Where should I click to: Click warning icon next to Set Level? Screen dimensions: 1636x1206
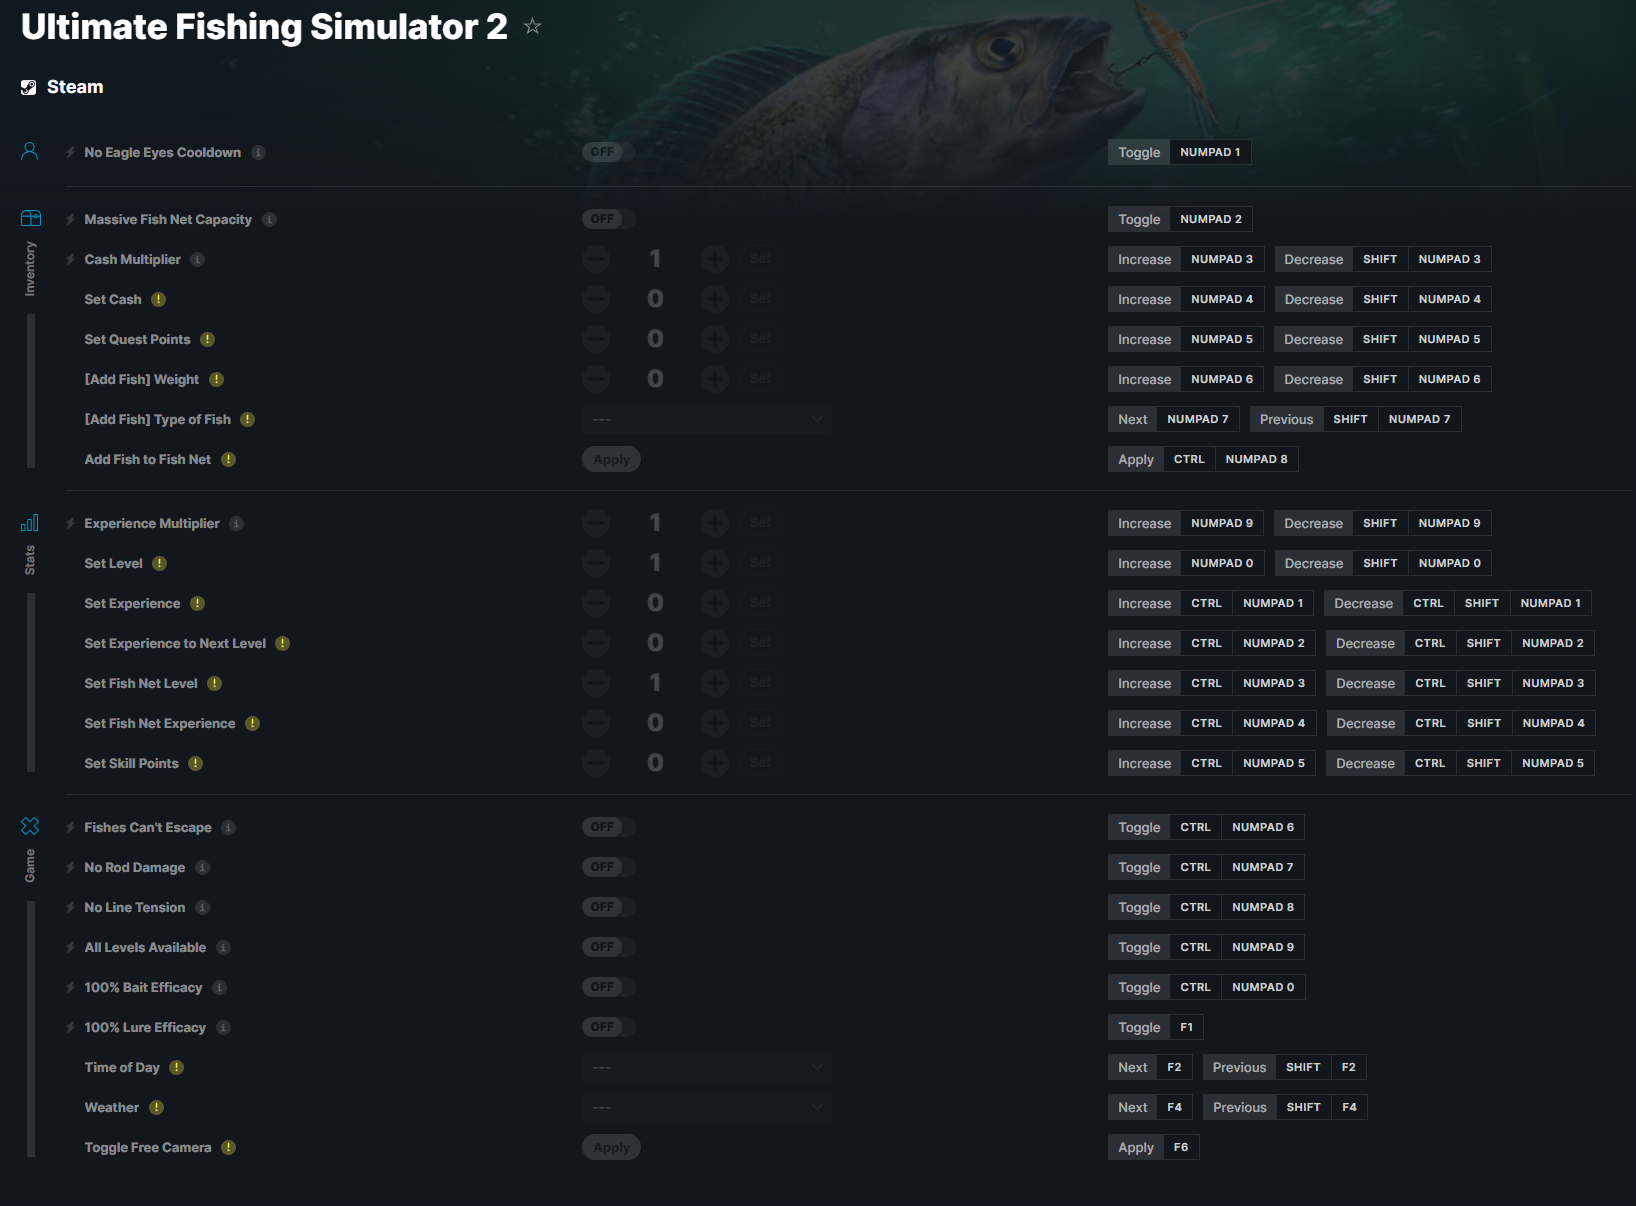click(x=159, y=563)
